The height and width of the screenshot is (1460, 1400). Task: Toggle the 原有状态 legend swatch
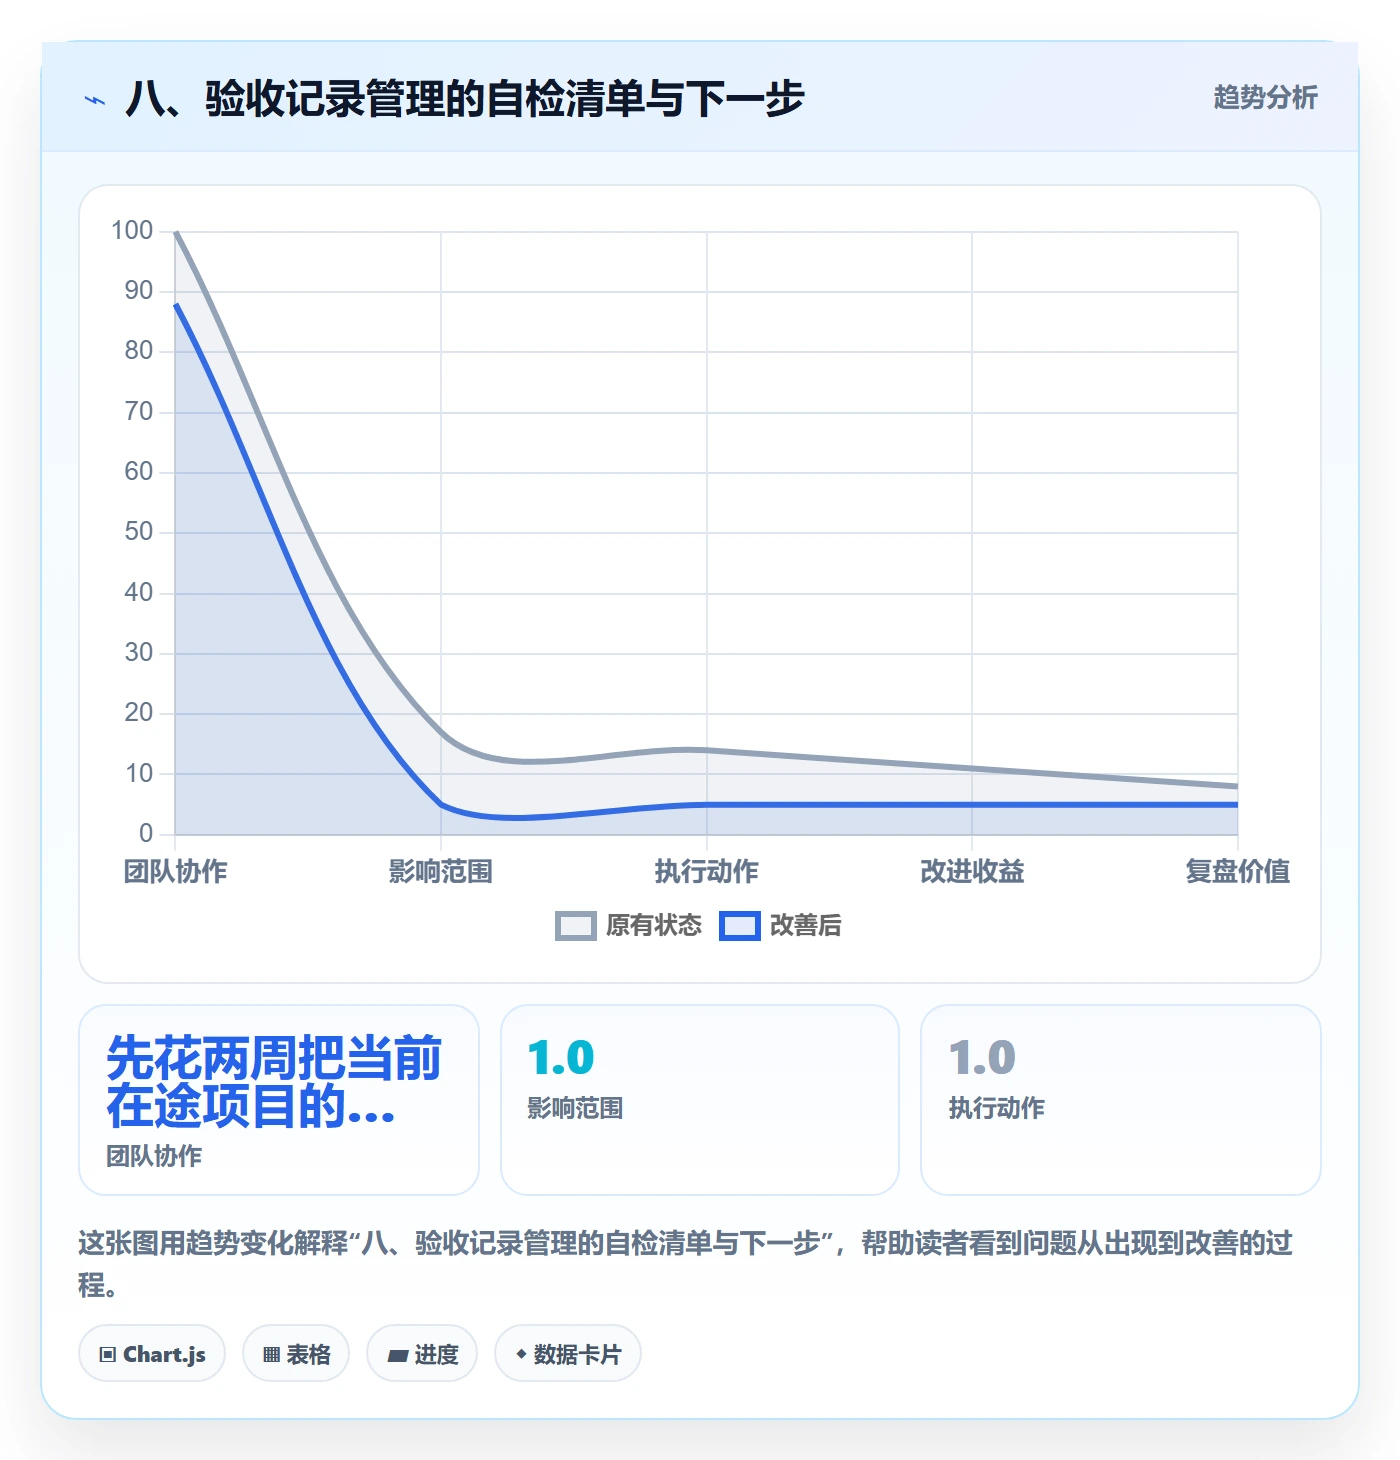coord(575,926)
